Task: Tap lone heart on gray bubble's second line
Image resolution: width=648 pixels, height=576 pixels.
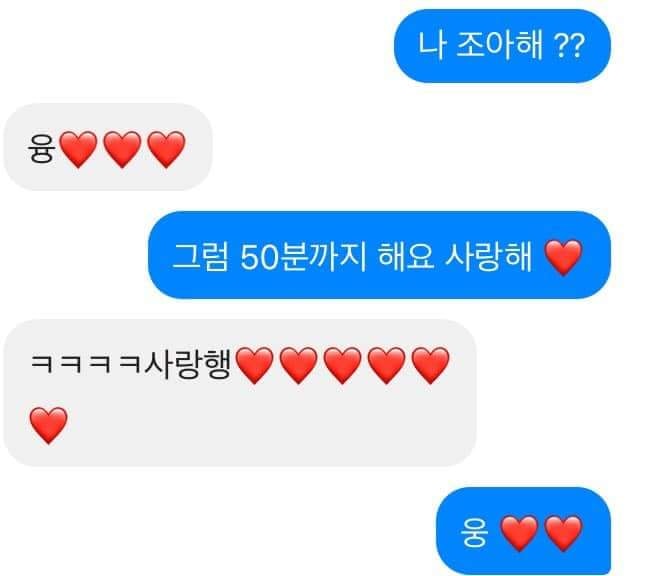Action: tap(48, 425)
